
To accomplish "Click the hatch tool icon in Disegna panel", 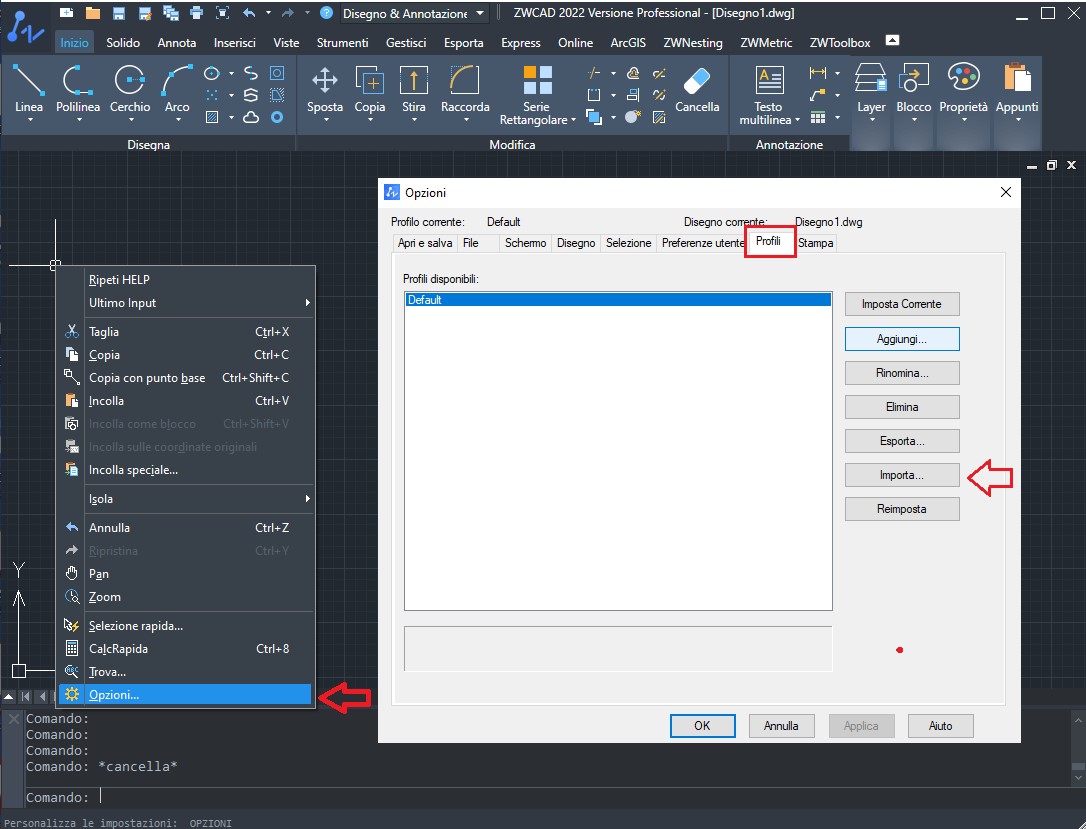I will point(212,117).
